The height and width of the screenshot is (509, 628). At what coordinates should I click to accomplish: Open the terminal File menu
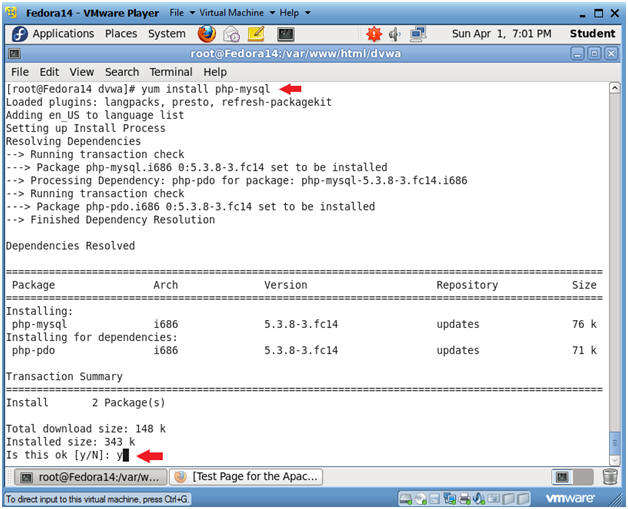20,72
